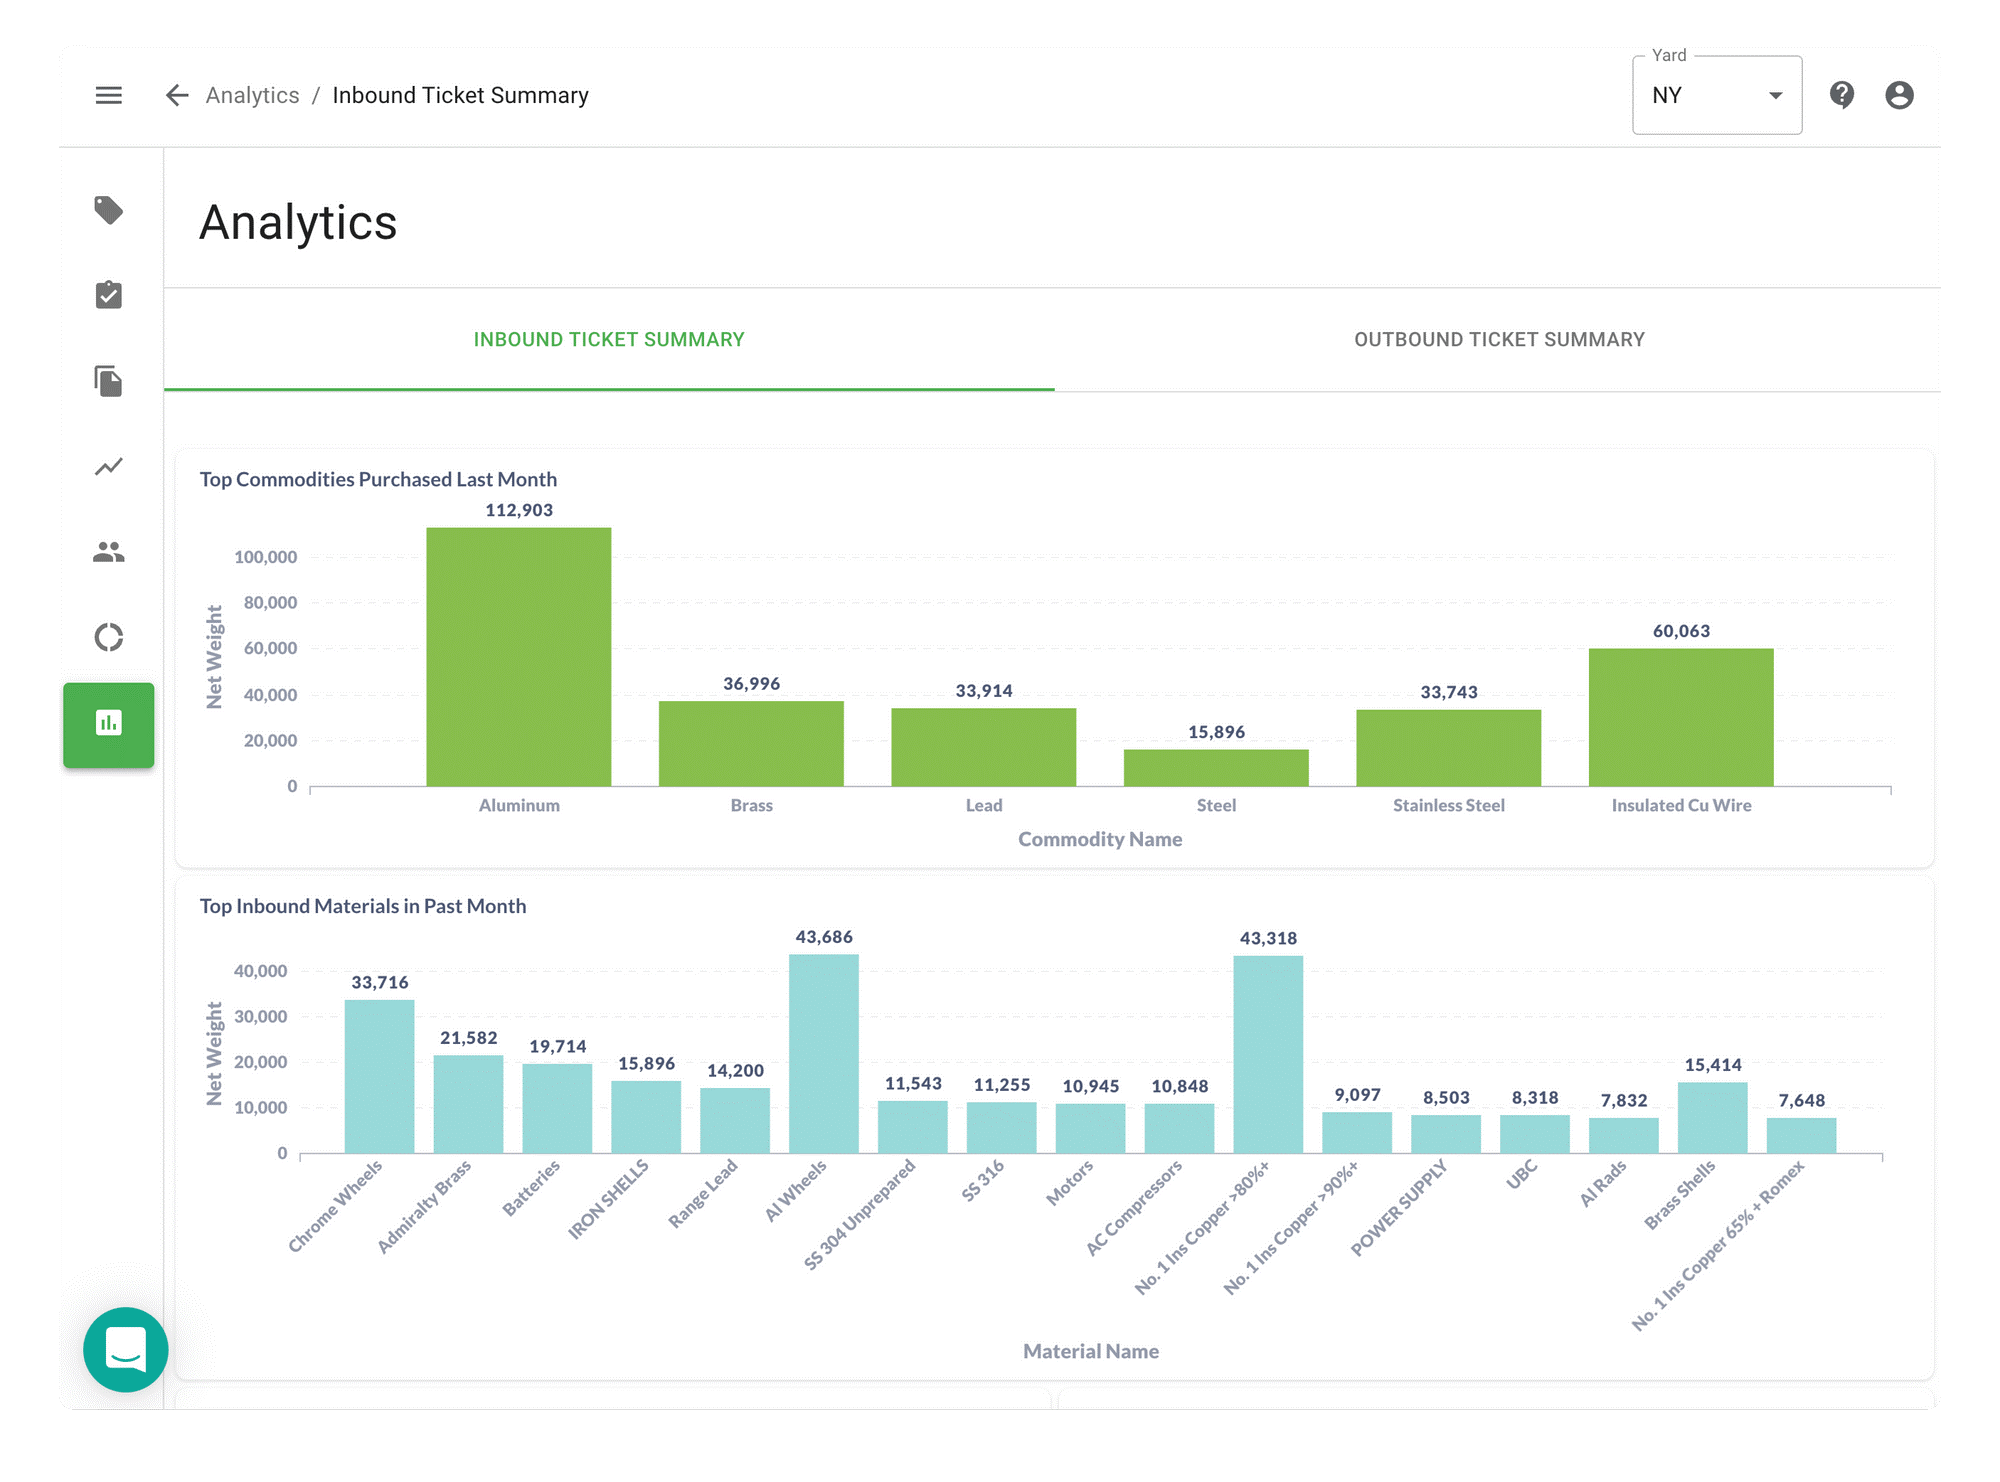The height and width of the screenshot is (1482, 2000).
Task: Switch to the Outbound Ticket Summary tab
Action: [x=1499, y=339]
